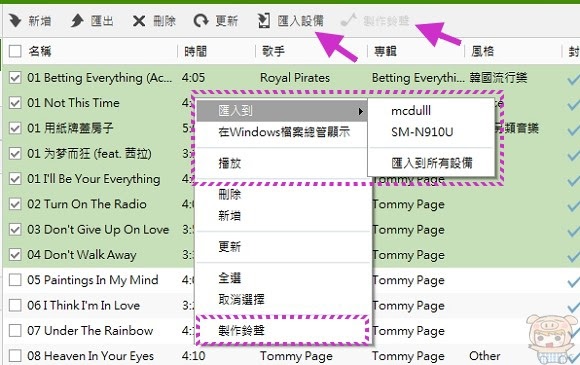Sort by the 風格 column header

click(x=482, y=51)
